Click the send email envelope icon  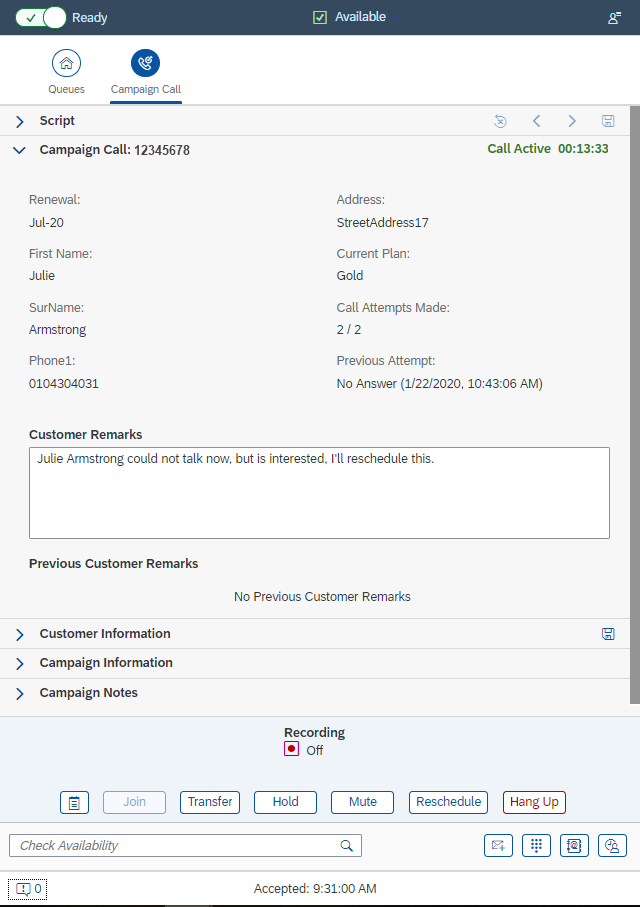pyautogui.click(x=498, y=845)
